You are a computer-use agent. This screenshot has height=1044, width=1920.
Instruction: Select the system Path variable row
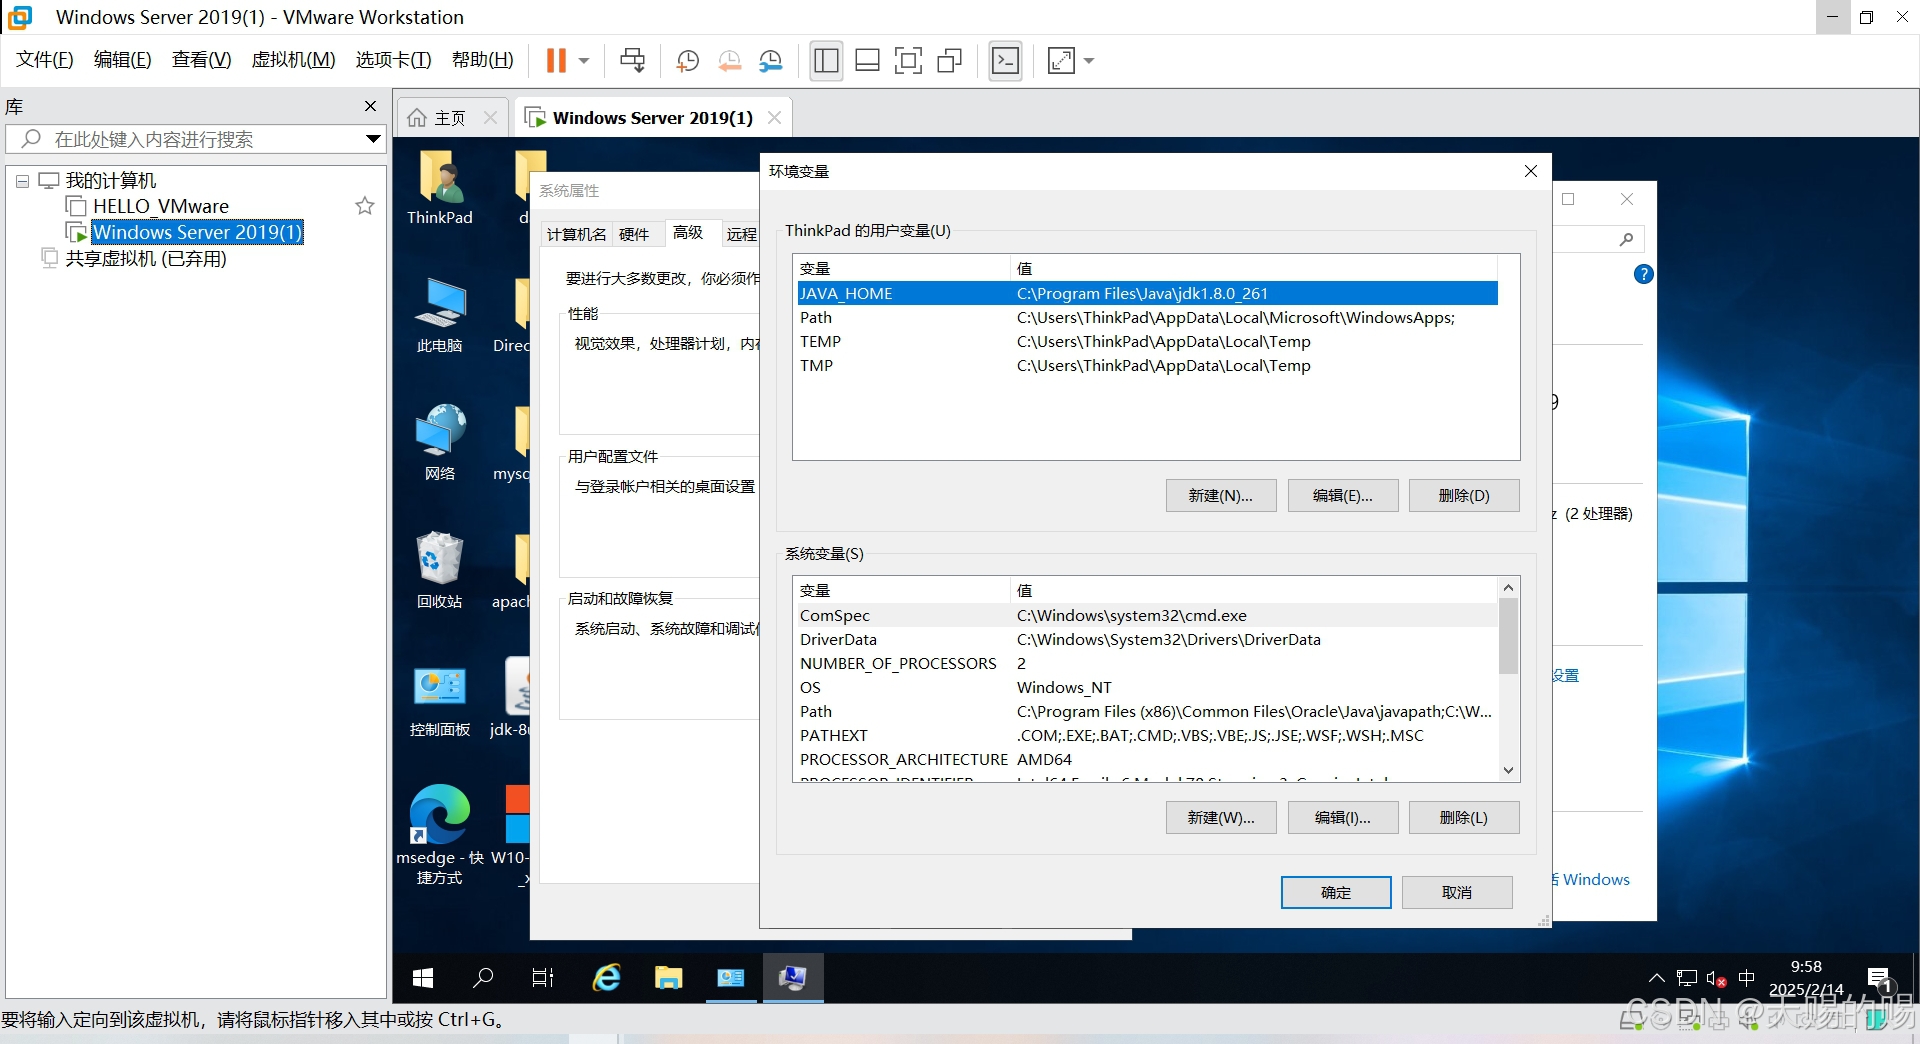pos(1147,711)
